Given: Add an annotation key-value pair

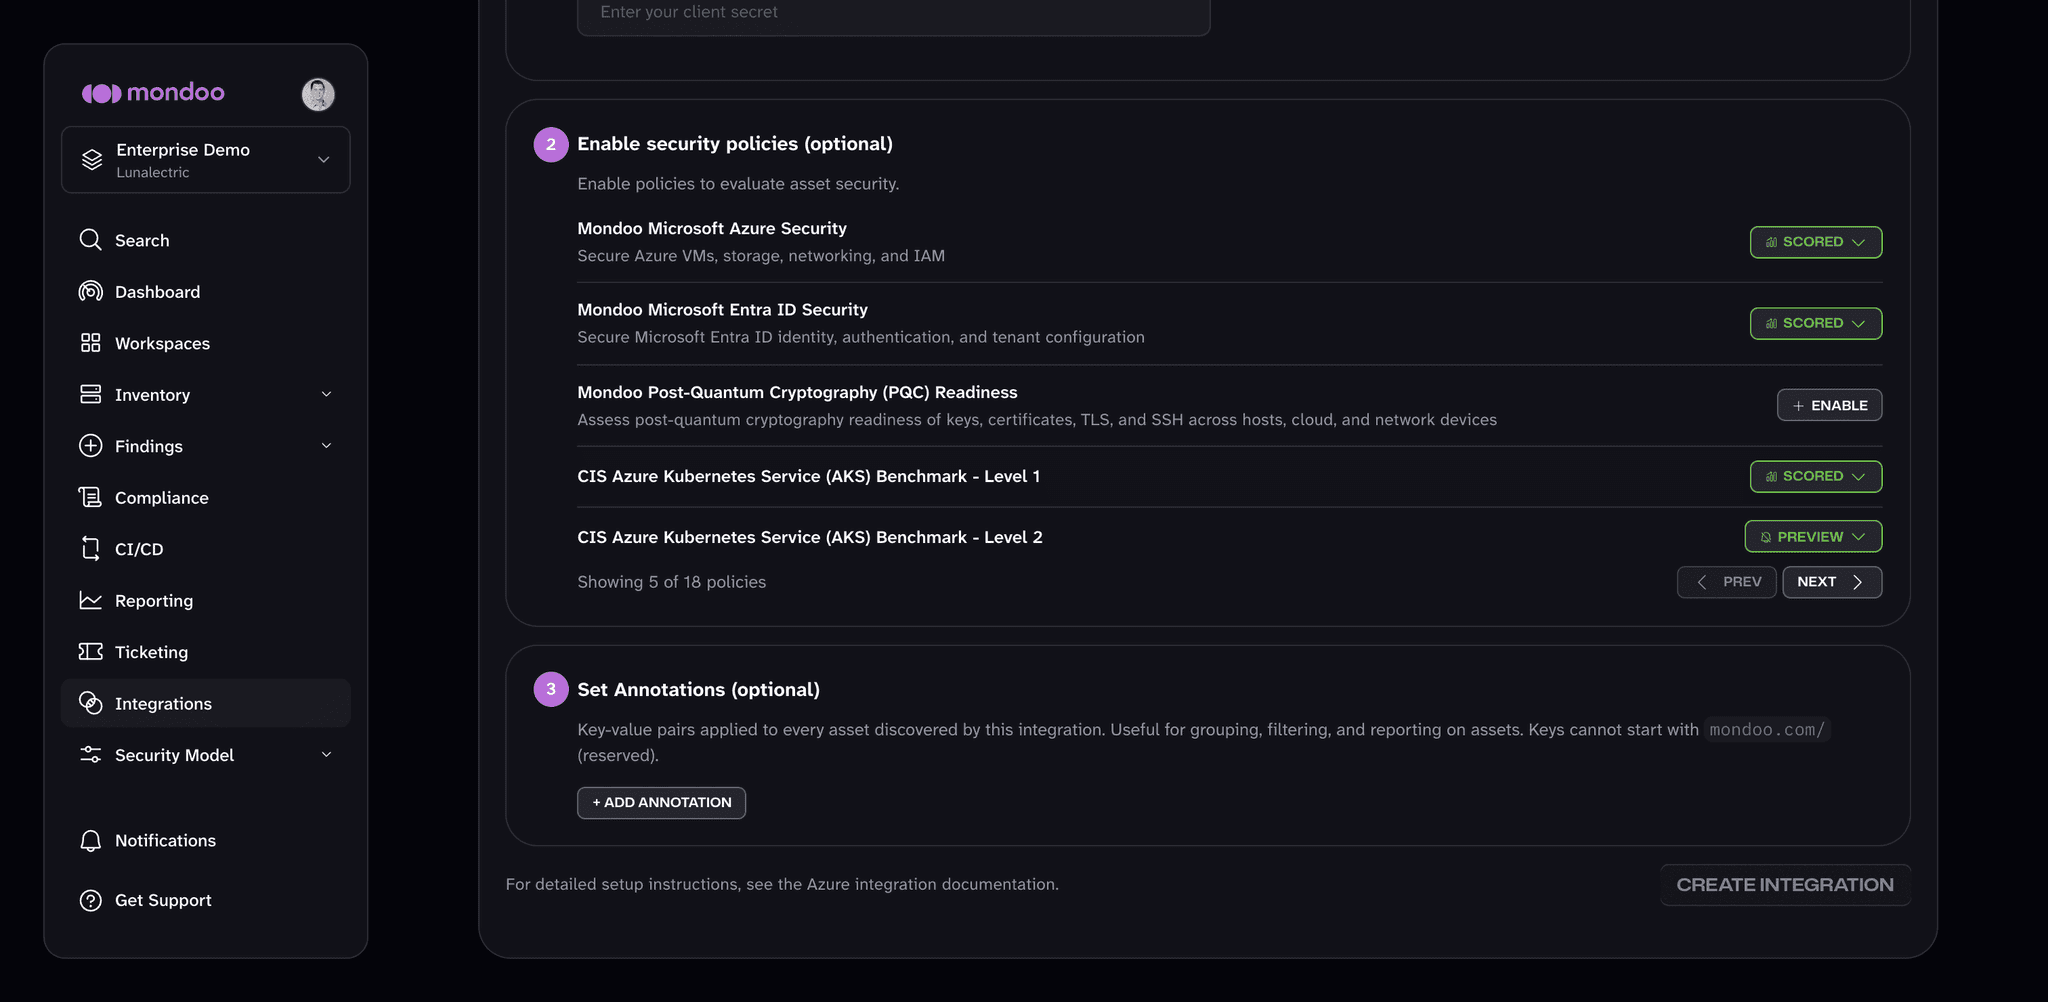Looking at the screenshot, I should [661, 803].
